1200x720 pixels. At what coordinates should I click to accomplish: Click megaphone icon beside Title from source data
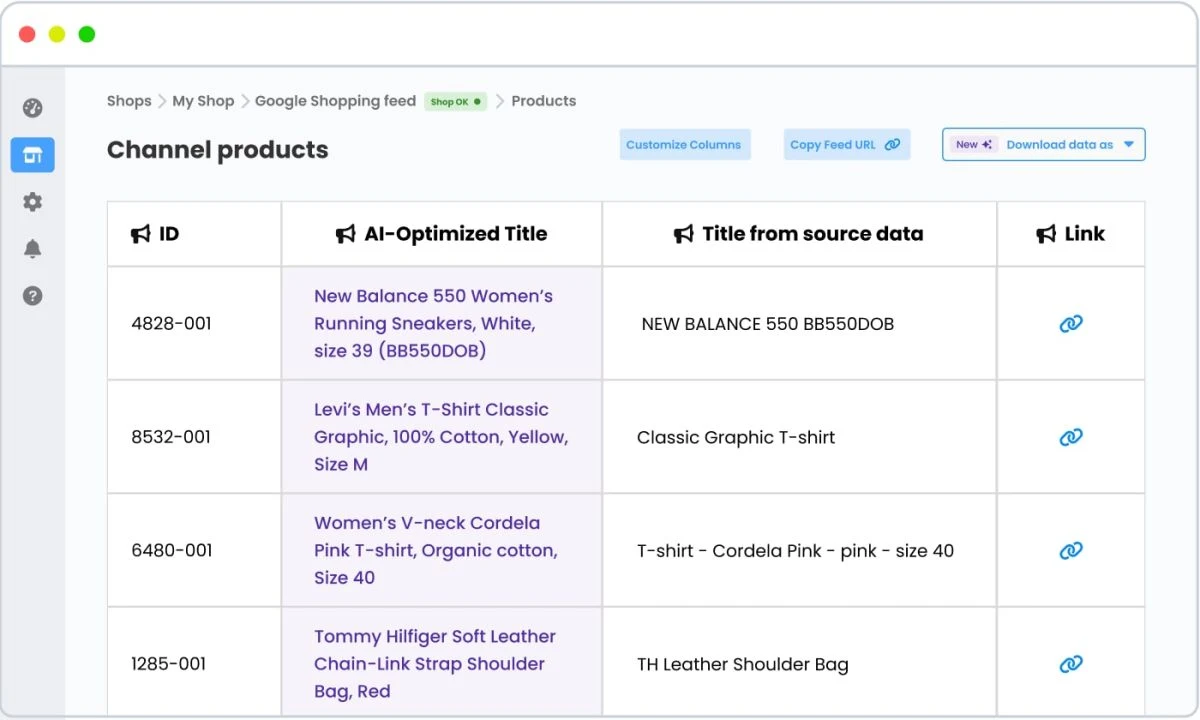tap(684, 234)
